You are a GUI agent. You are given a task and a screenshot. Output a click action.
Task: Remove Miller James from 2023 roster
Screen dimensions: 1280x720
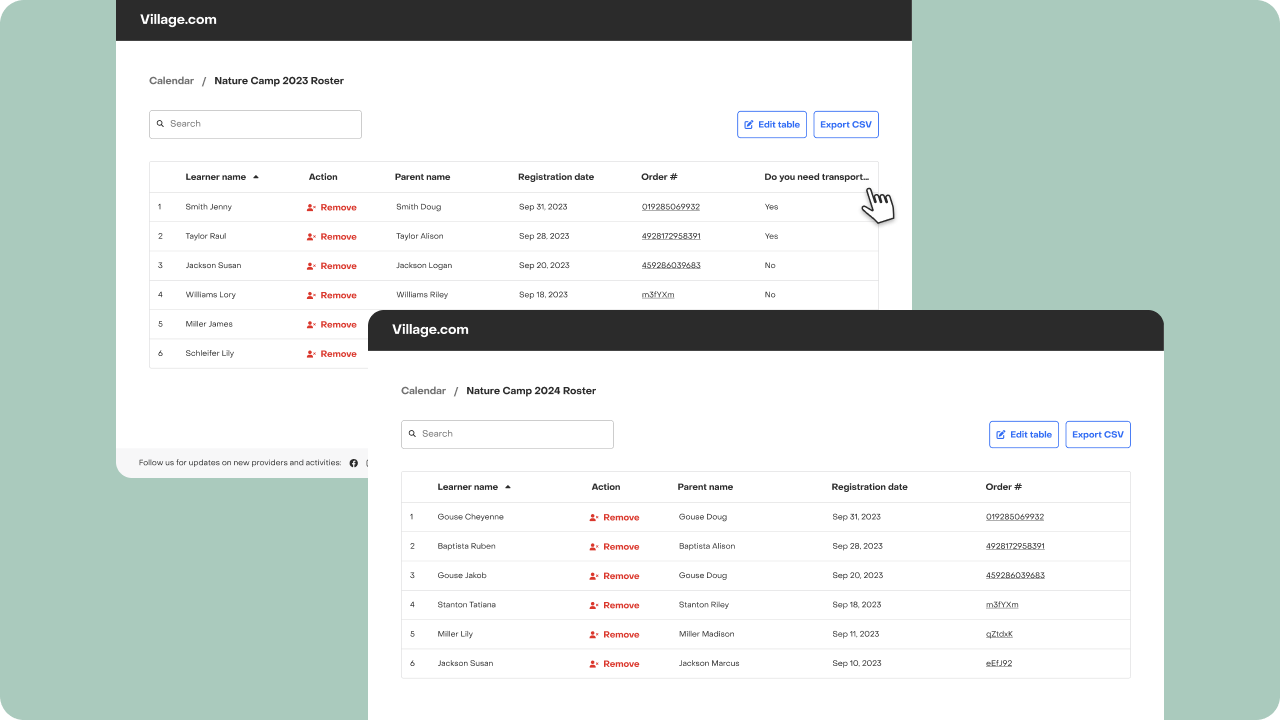[x=331, y=325]
